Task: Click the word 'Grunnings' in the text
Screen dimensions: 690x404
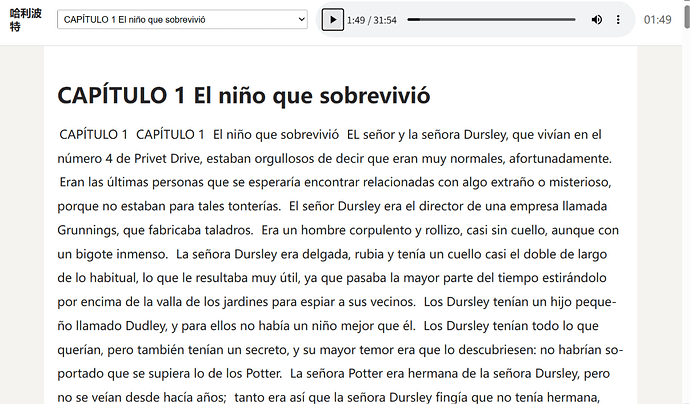Action: 87,230
